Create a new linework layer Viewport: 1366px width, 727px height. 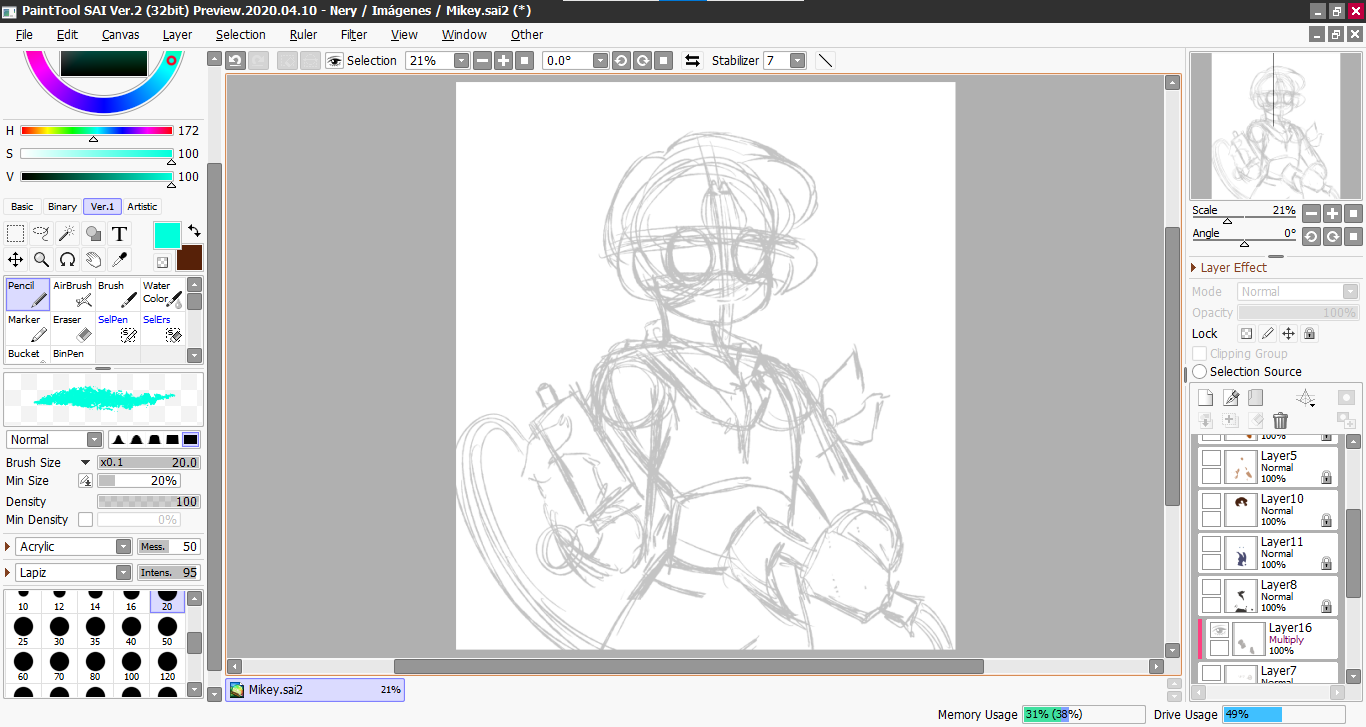1231,397
